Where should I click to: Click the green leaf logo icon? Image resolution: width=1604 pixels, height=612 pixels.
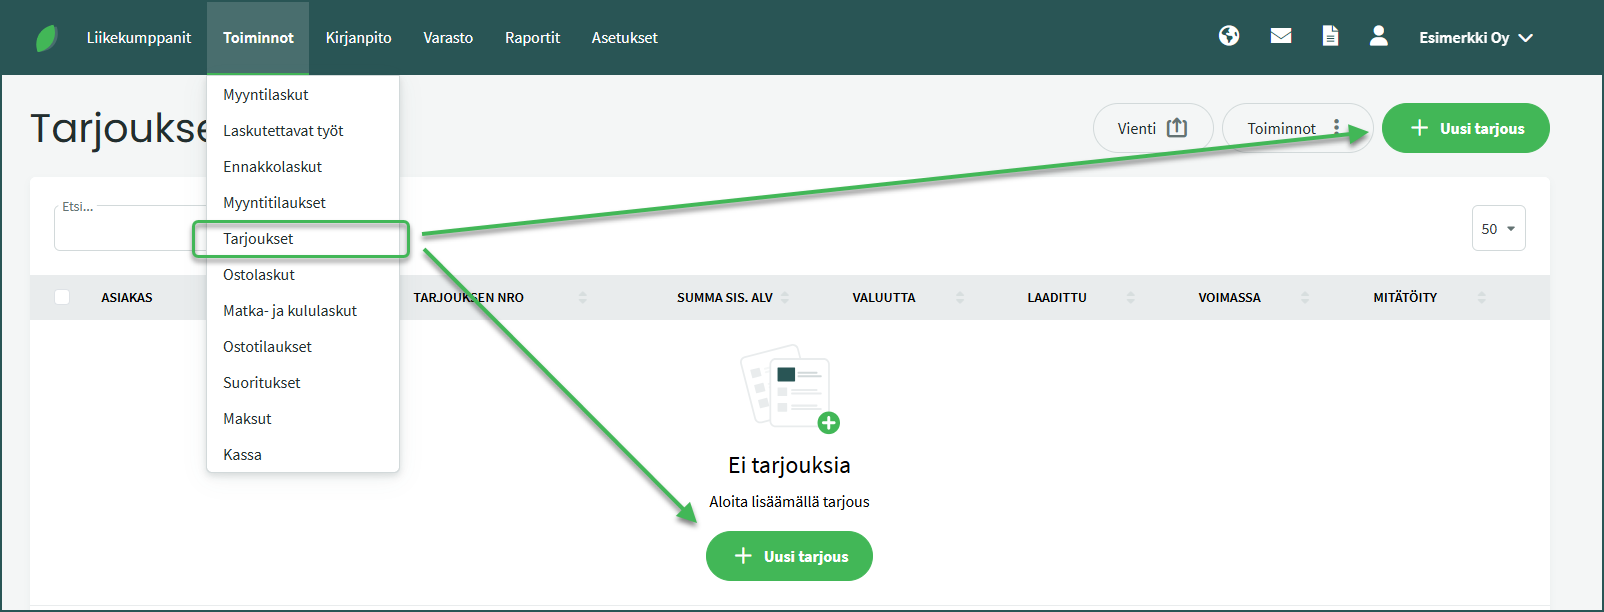[46, 38]
